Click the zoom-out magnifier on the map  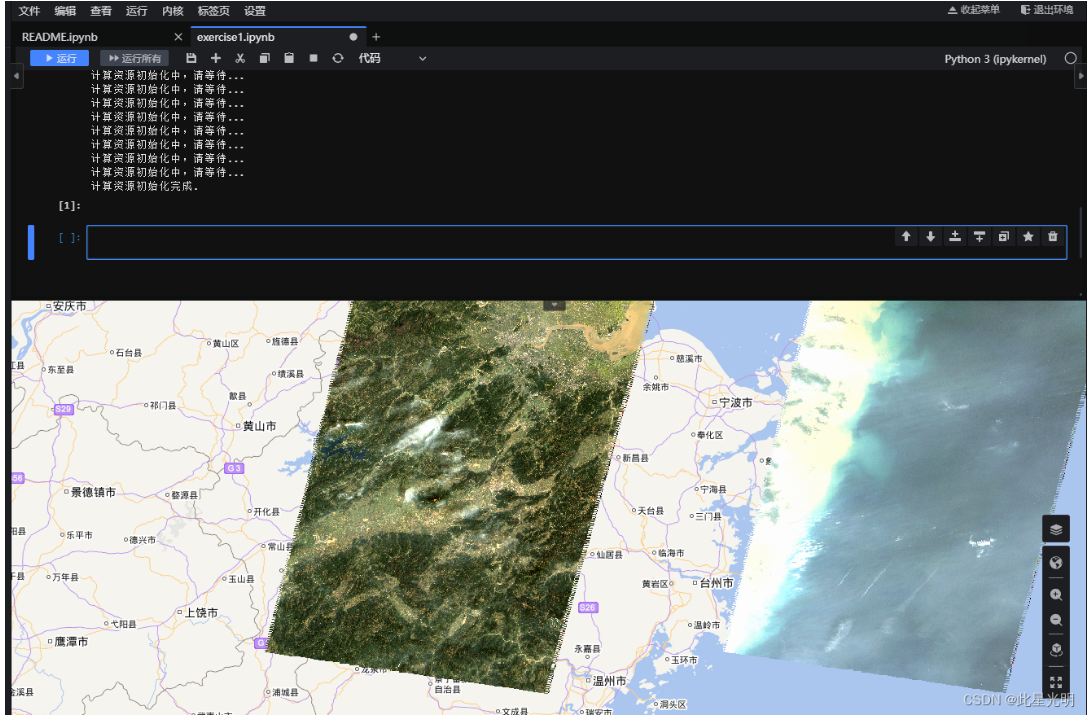point(1056,619)
